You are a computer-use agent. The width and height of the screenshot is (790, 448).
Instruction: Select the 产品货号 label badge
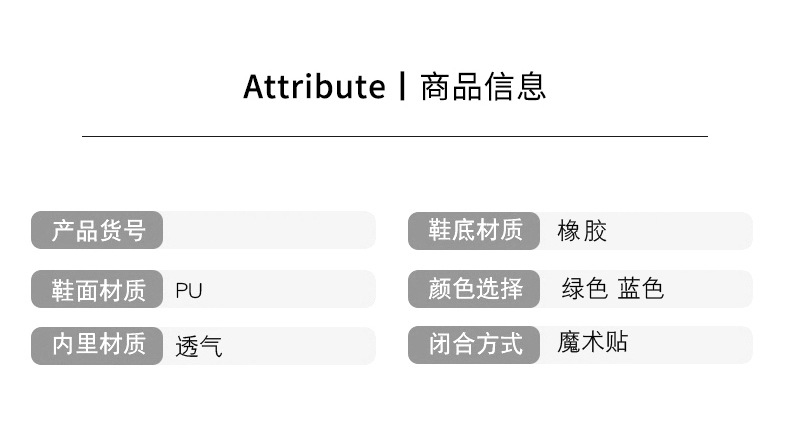[x=97, y=231]
